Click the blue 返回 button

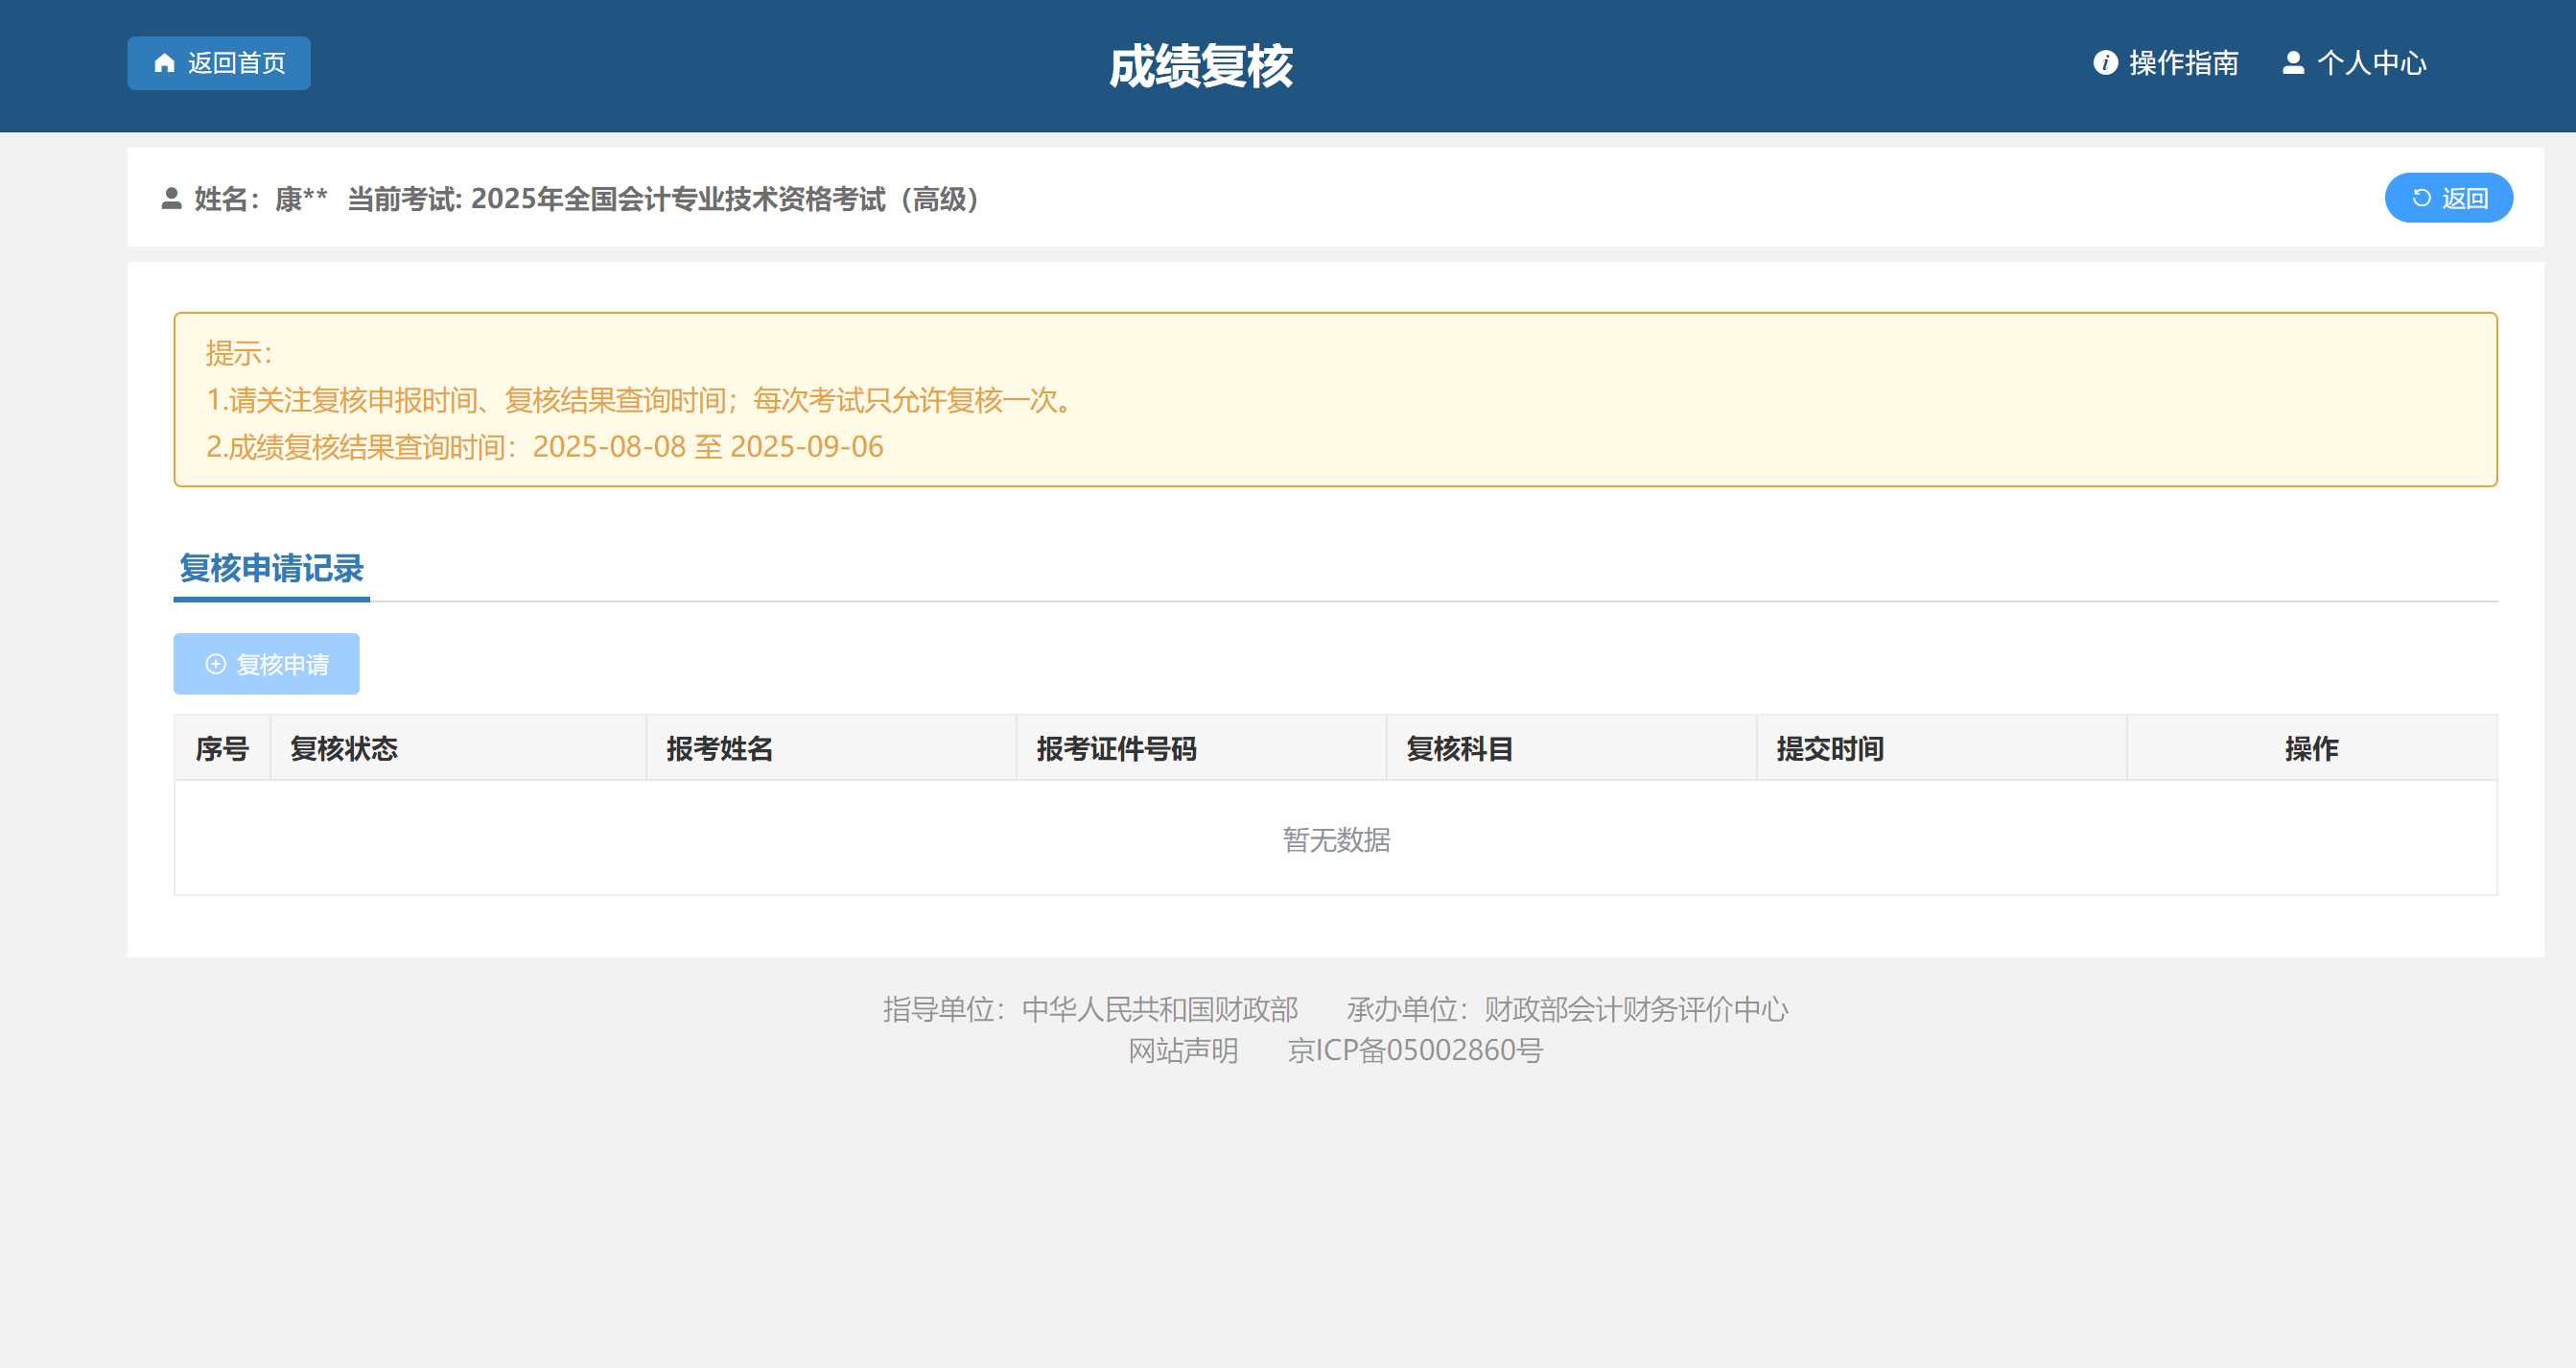(x=2448, y=198)
